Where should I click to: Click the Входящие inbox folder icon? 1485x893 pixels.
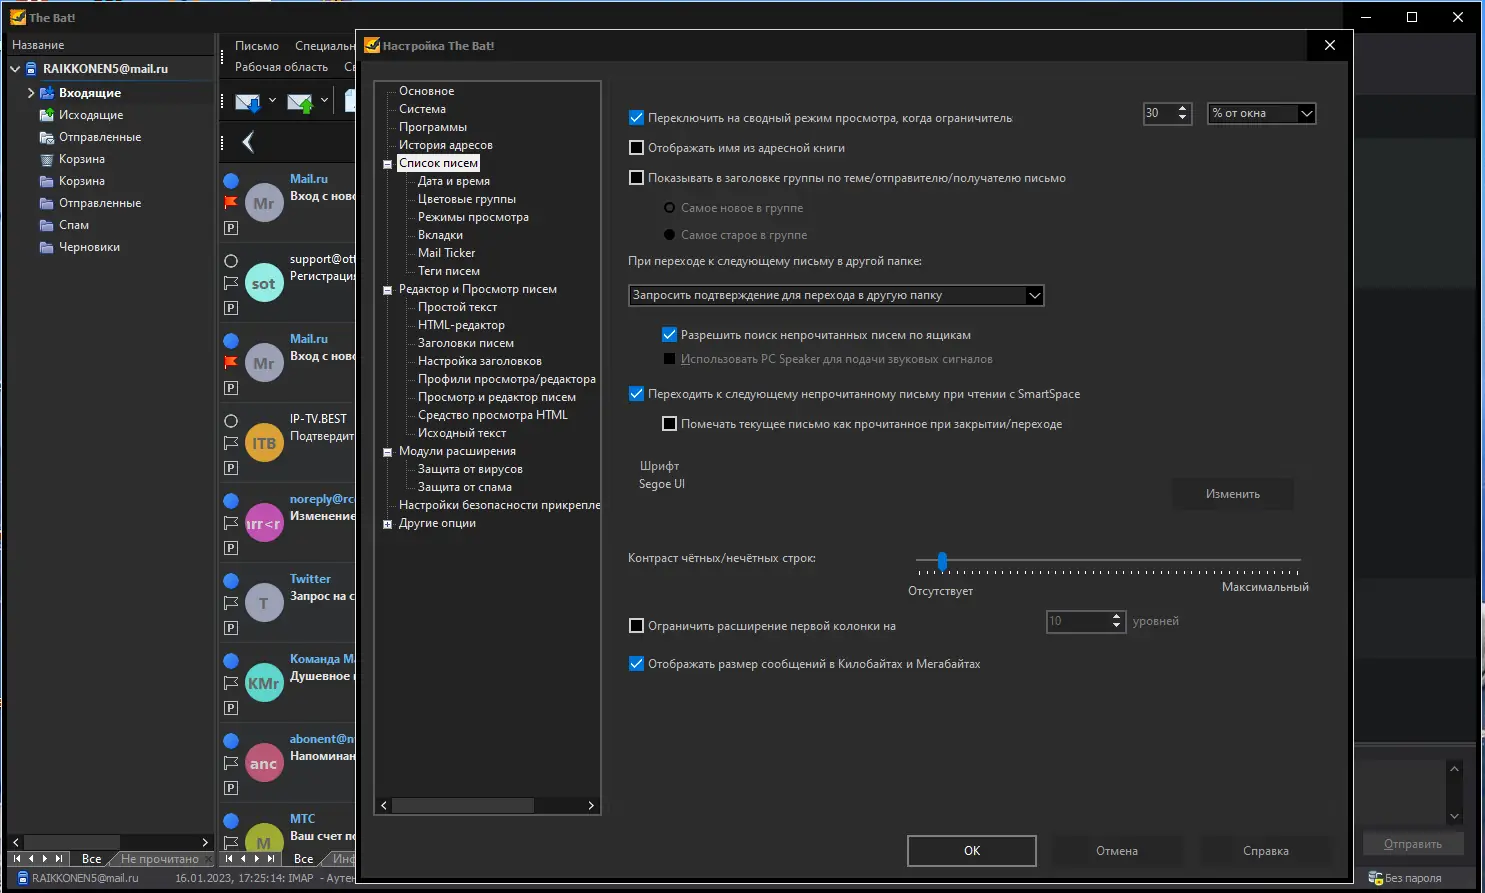point(47,93)
